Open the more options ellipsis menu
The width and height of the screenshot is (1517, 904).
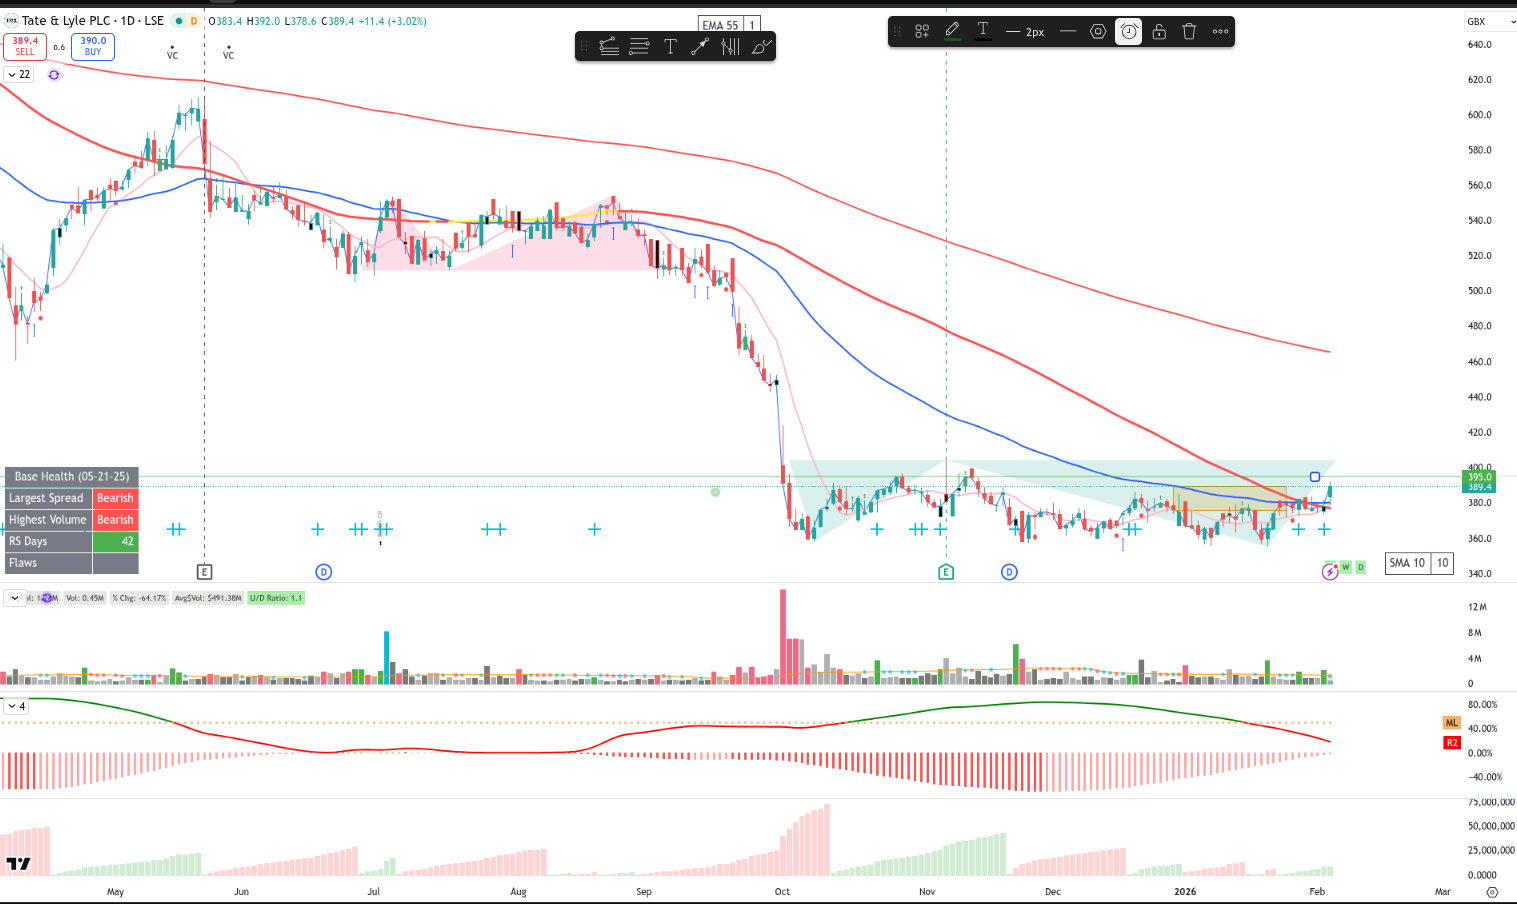1220,32
